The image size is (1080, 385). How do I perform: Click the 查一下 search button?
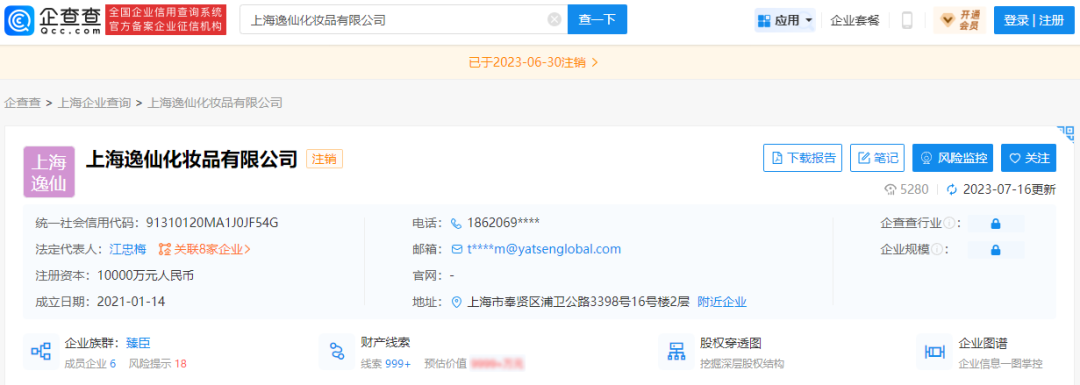click(x=597, y=20)
